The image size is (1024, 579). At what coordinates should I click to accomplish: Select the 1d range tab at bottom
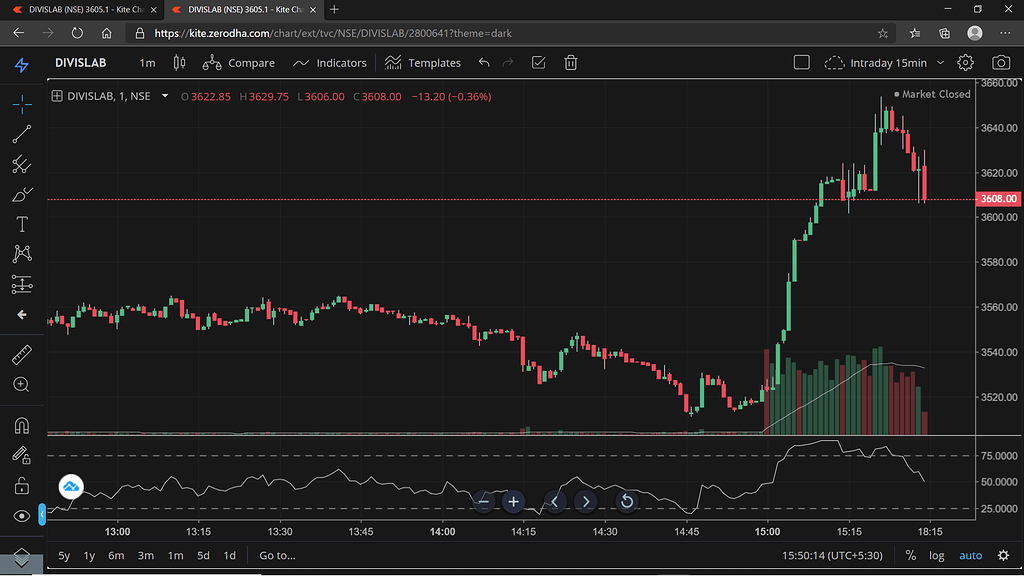[231, 555]
